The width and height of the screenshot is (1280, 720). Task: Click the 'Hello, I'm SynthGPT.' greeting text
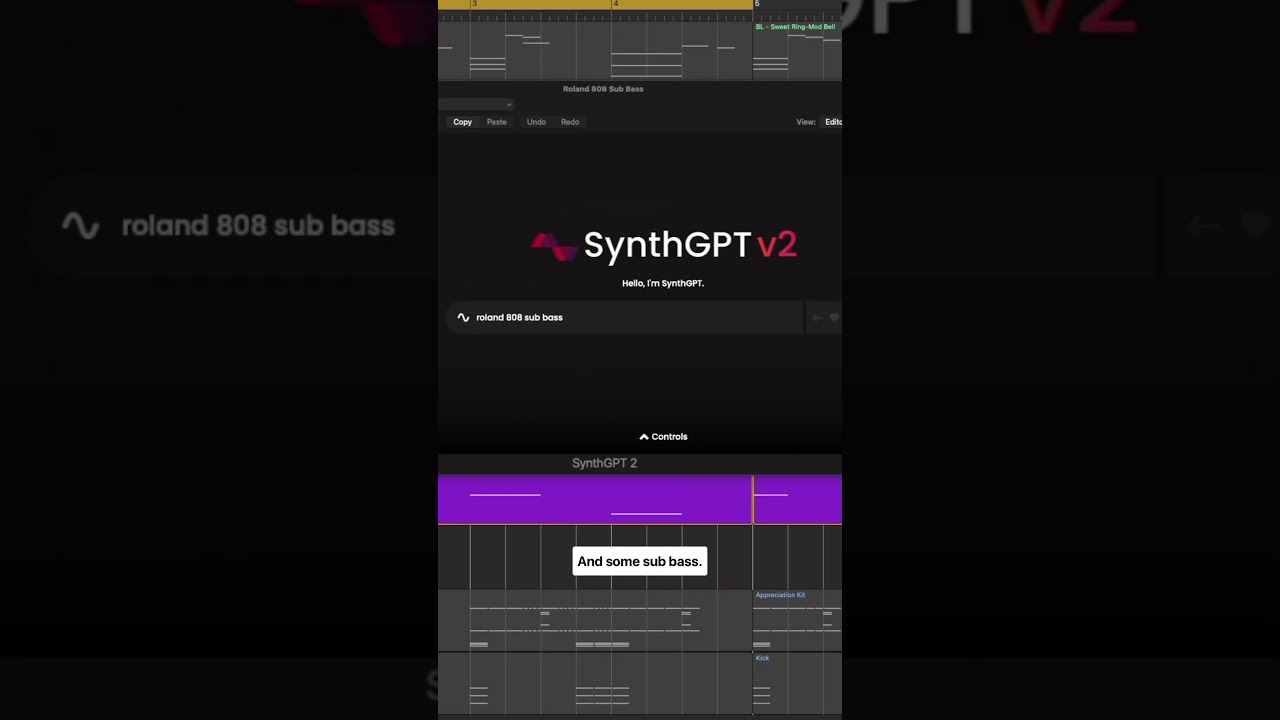pos(663,283)
